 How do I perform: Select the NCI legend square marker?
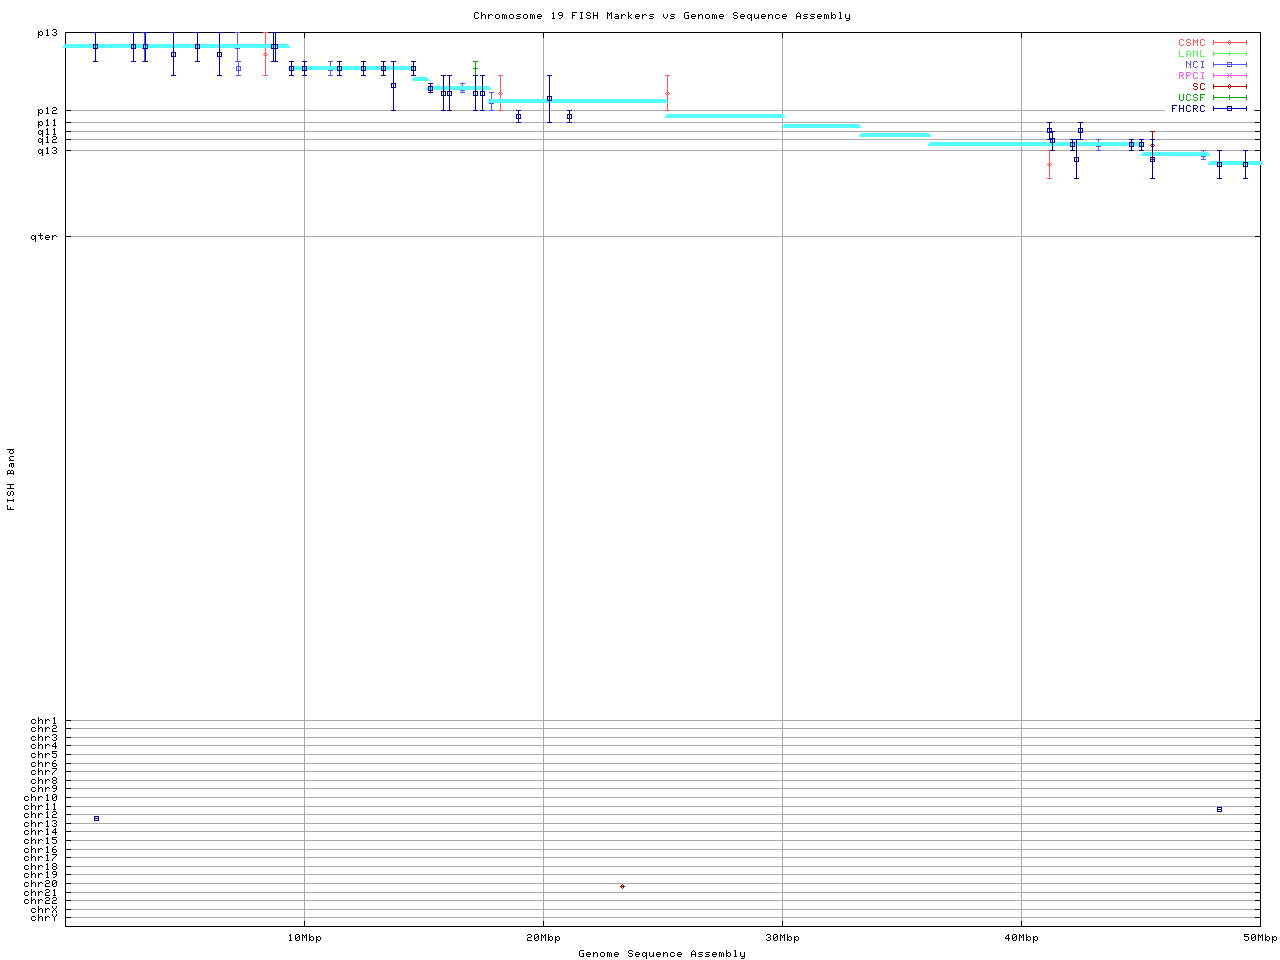click(x=1229, y=65)
